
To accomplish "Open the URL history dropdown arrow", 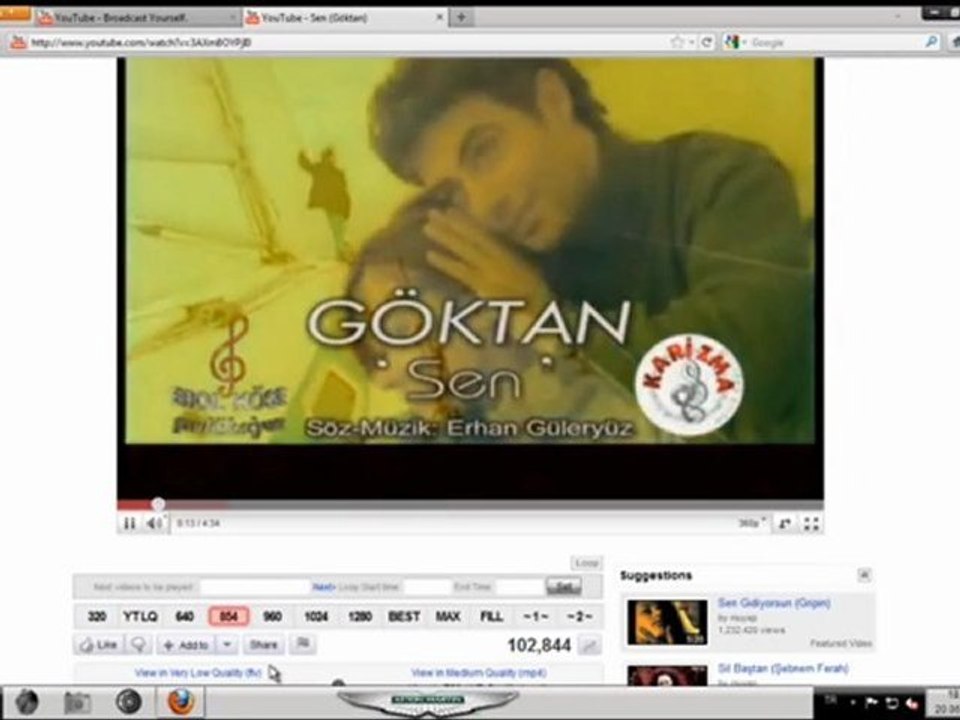I will [691, 42].
